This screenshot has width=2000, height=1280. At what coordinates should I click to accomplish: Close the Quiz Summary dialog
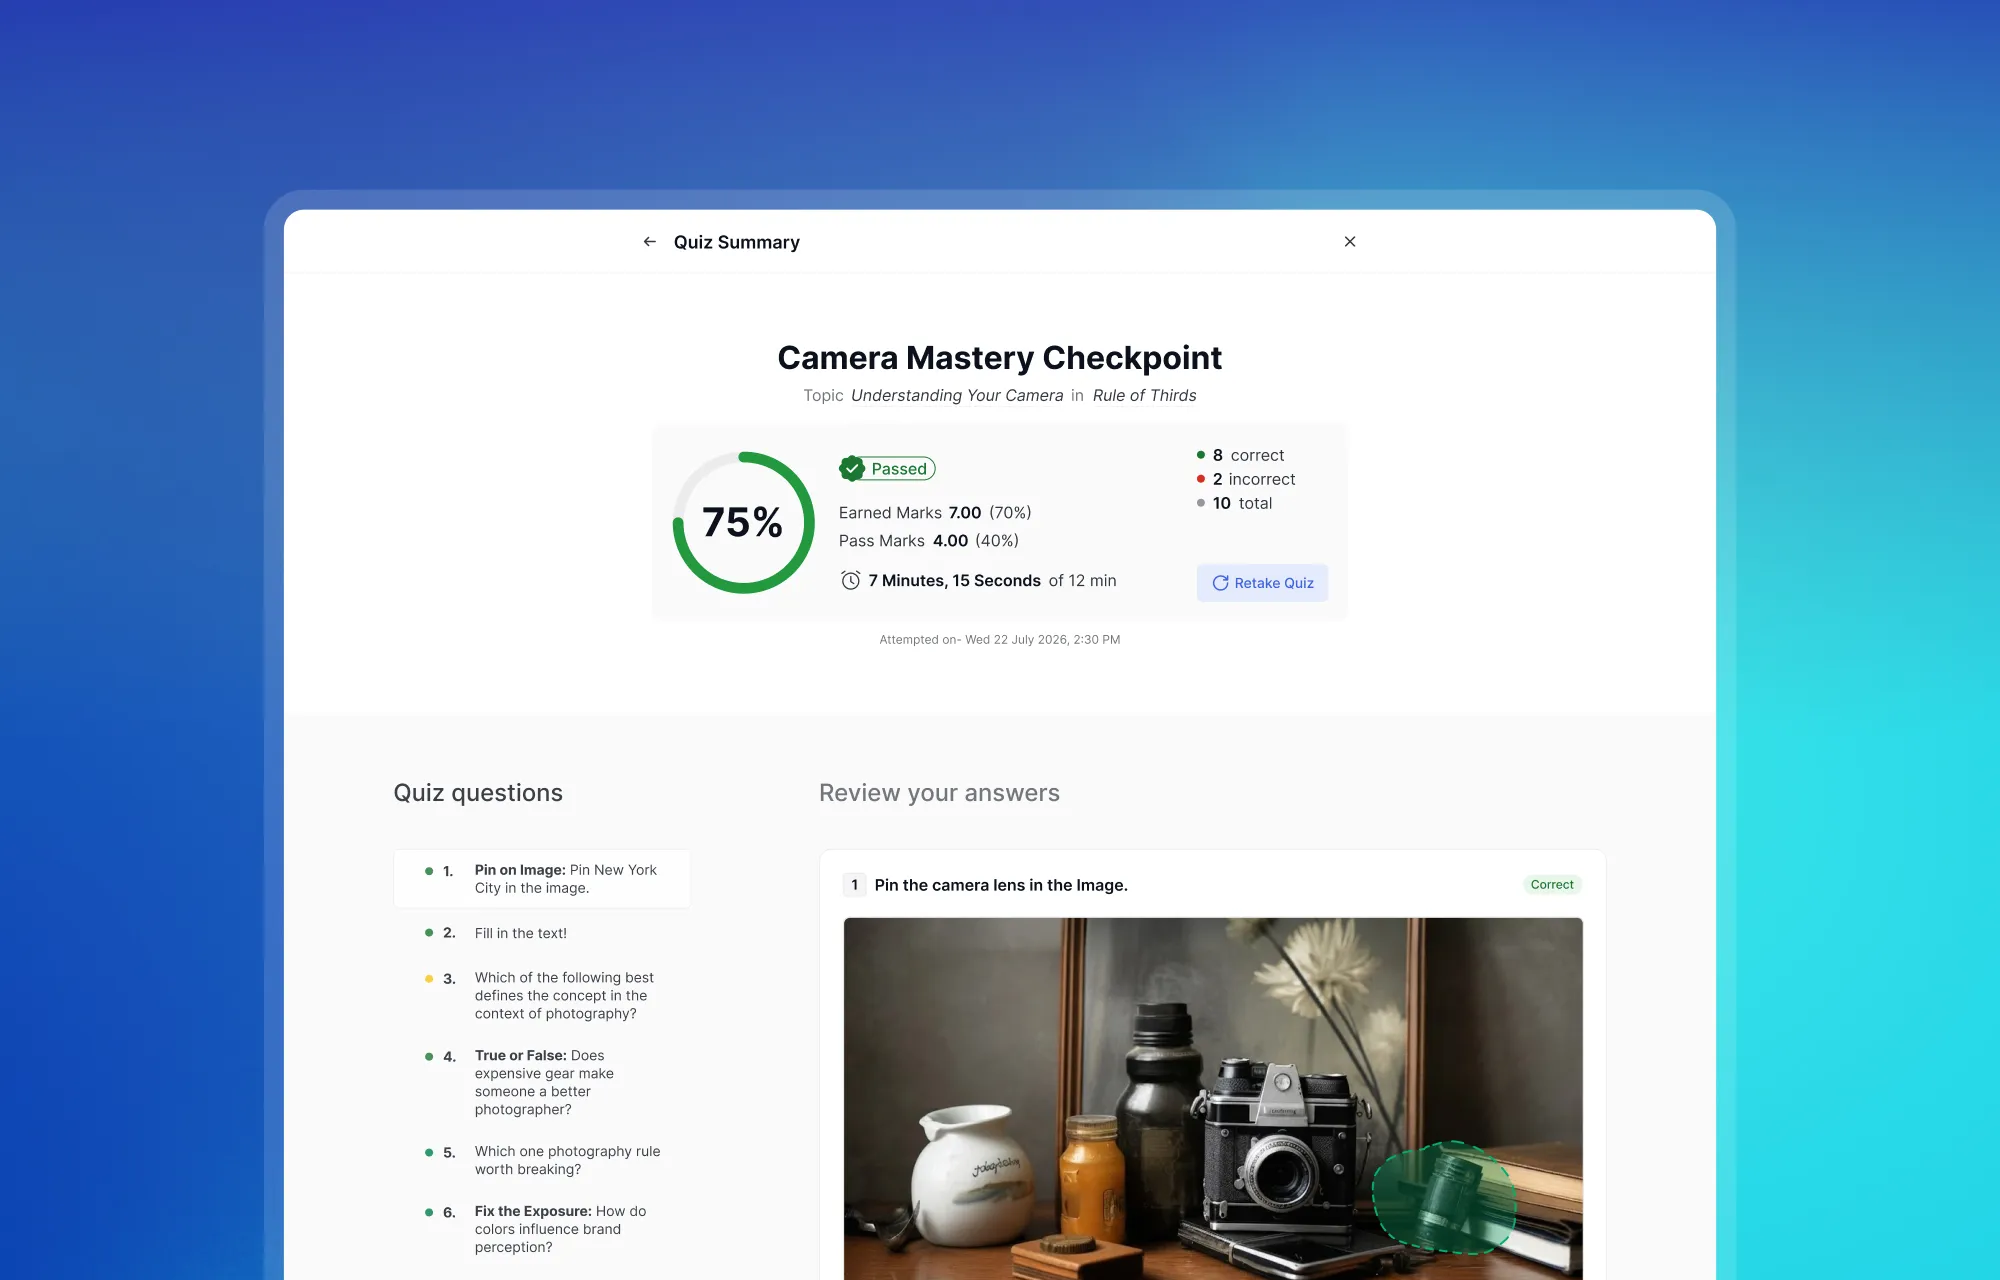[x=1350, y=242]
